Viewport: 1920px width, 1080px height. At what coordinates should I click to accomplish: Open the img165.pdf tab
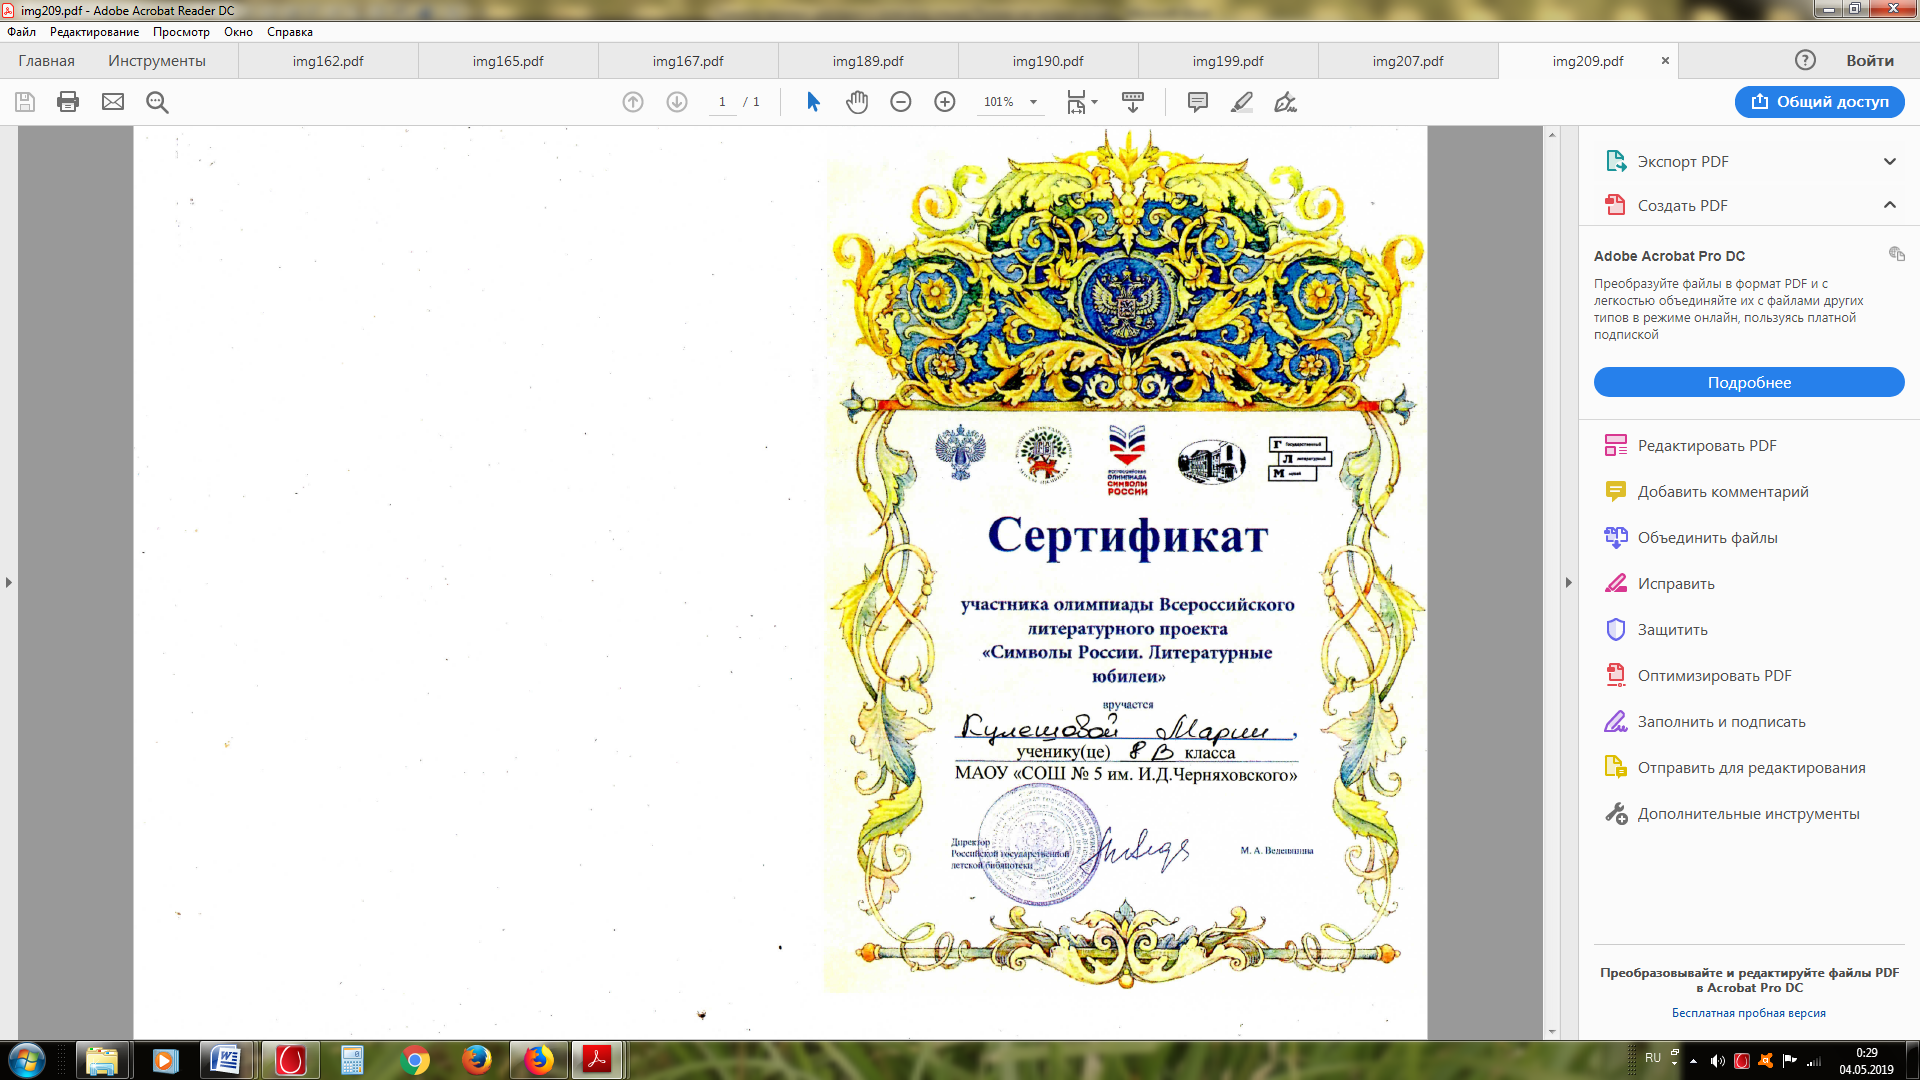click(x=508, y=61)
